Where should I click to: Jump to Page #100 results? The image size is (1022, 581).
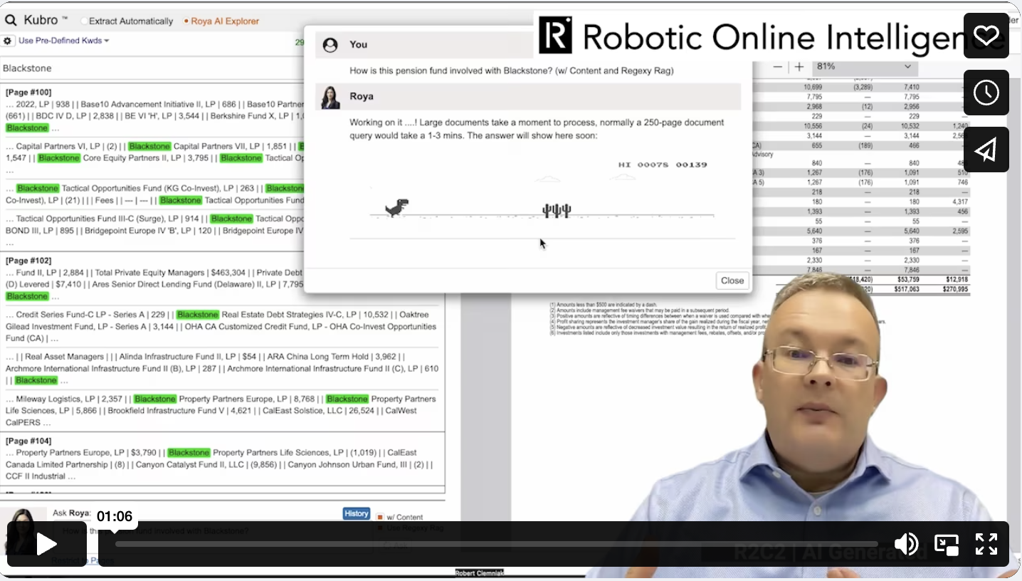pyautogui.click(x=29, y=93)
